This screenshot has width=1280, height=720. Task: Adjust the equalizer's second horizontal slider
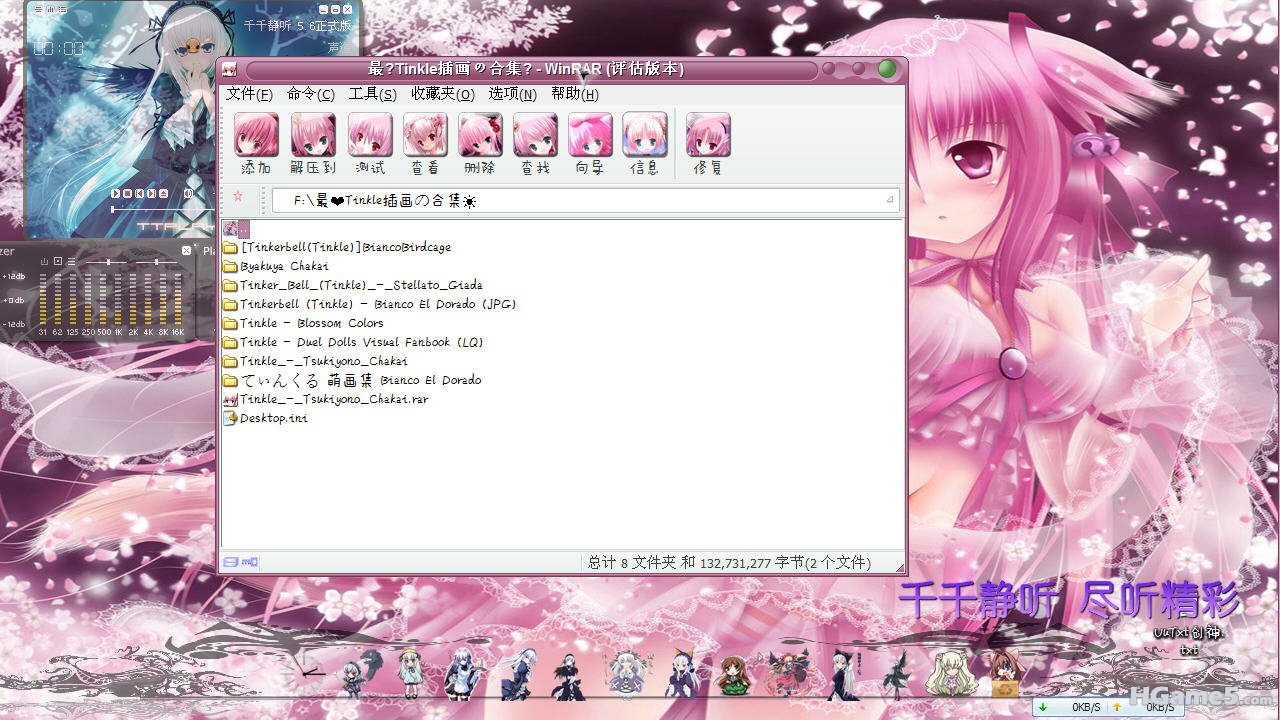tap(156, 262)
